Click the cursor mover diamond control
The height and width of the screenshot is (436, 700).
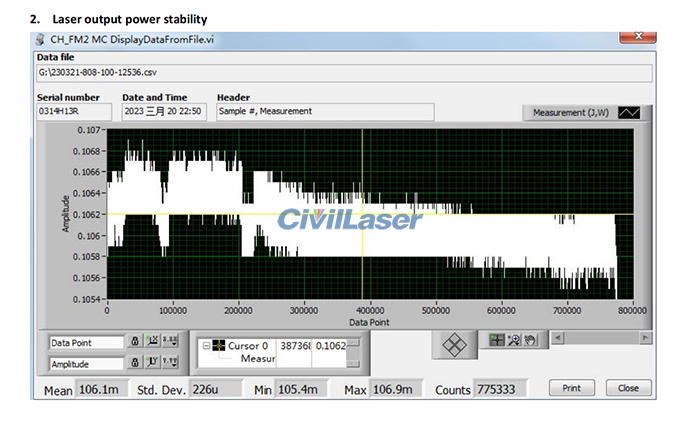pyautogui.click(x=457, y=342)
